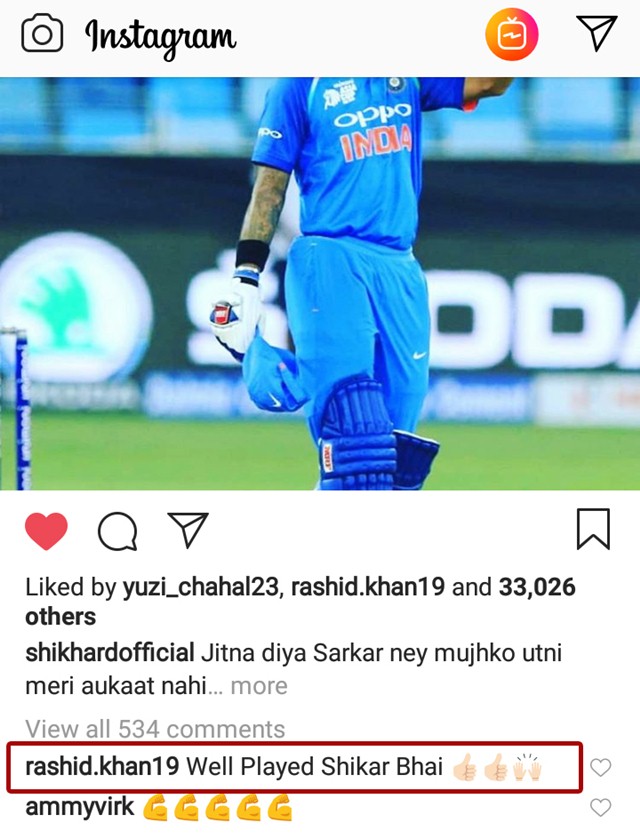Open direct messages from the paper plane icon in the header
640x837 pixels.
point(596,33)
